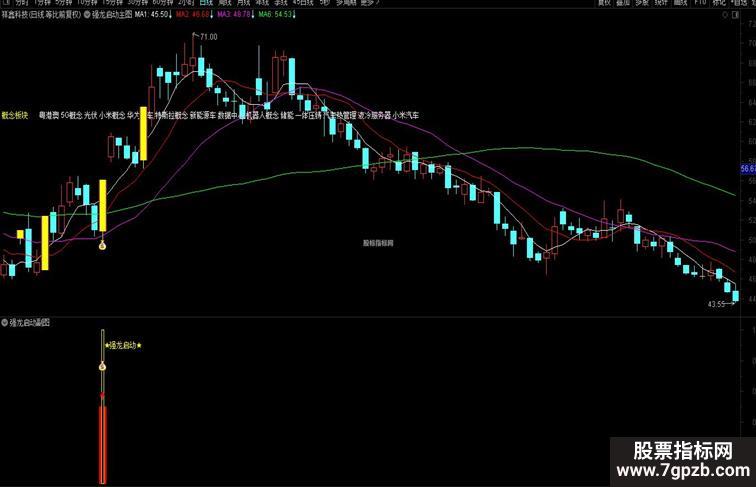This screenshot has height=487, width=756.
Task: Select the 概念板块 yellow label
Action: tap(15, 115)
